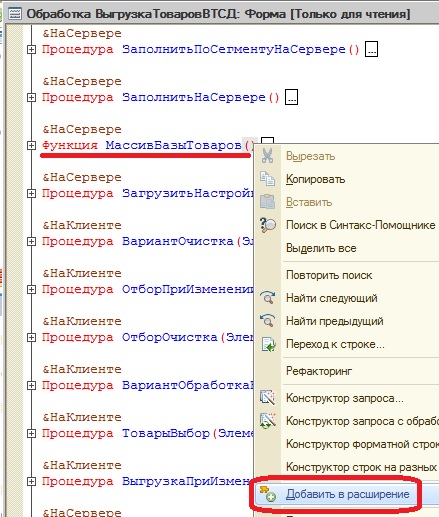Click the copy pages icon
The image size is (439, 517).
tap(267, 179)
